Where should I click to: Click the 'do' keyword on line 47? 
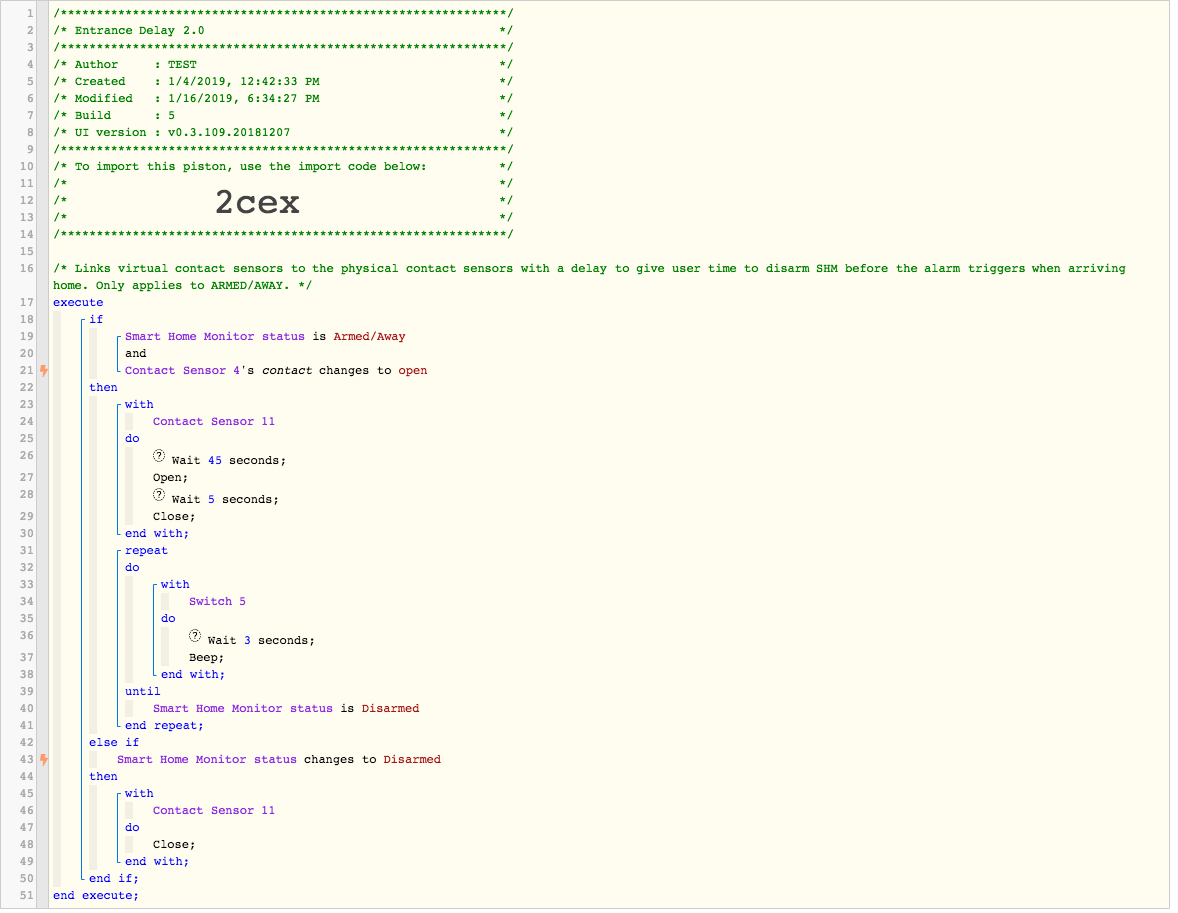pos(132,828)
